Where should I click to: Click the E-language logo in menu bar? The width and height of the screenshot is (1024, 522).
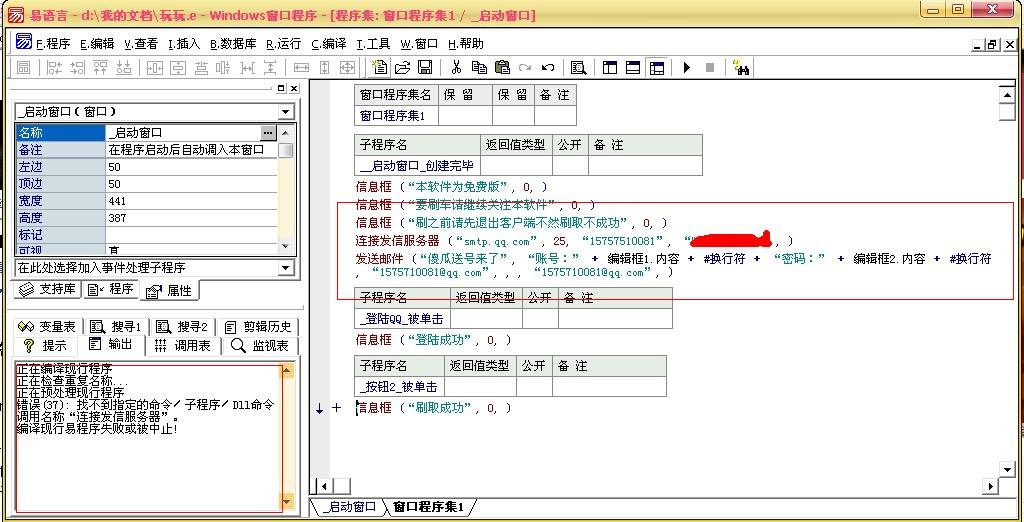pyautogui.click(x=24, y=41)
